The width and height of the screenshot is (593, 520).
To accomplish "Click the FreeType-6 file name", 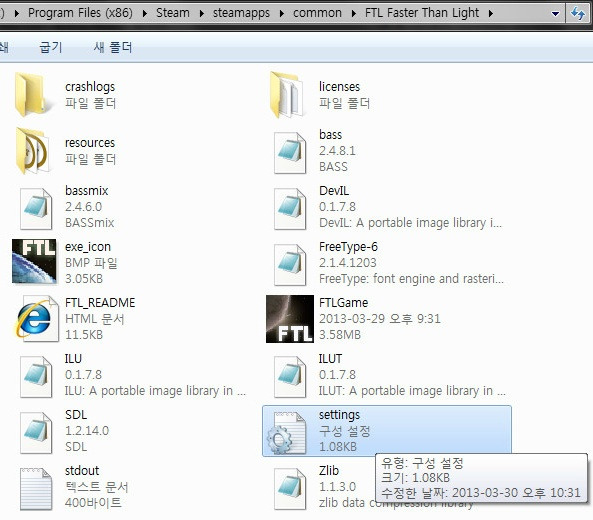I will coord(348,247).
